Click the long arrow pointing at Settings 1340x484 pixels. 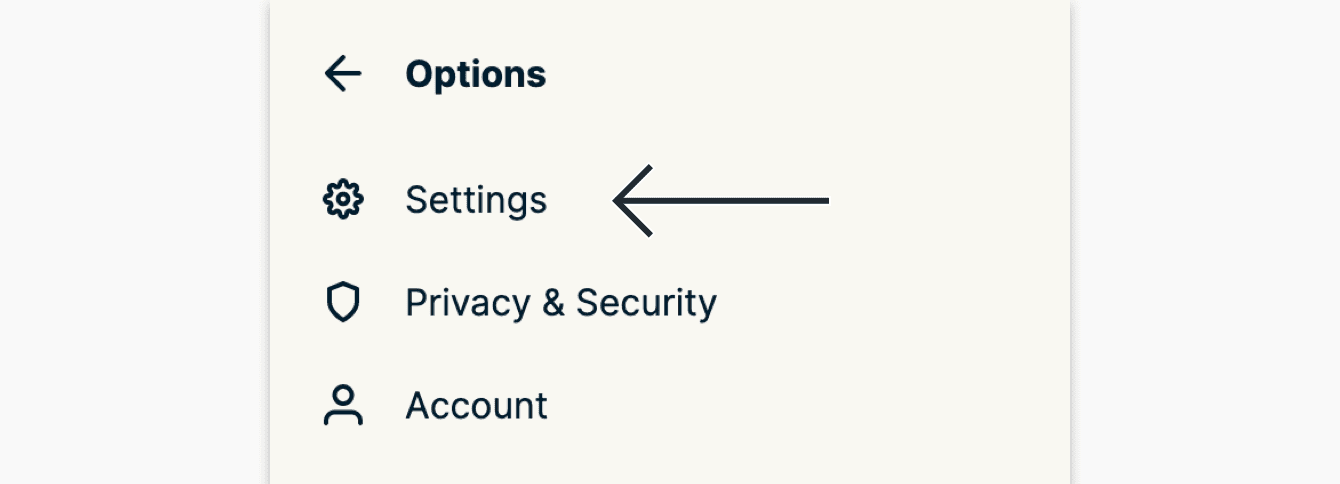[x=721, y=201]
